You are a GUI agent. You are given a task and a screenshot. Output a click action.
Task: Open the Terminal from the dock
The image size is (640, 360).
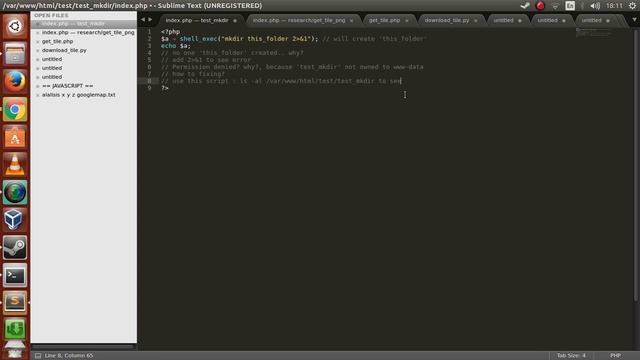pos(15,276)
